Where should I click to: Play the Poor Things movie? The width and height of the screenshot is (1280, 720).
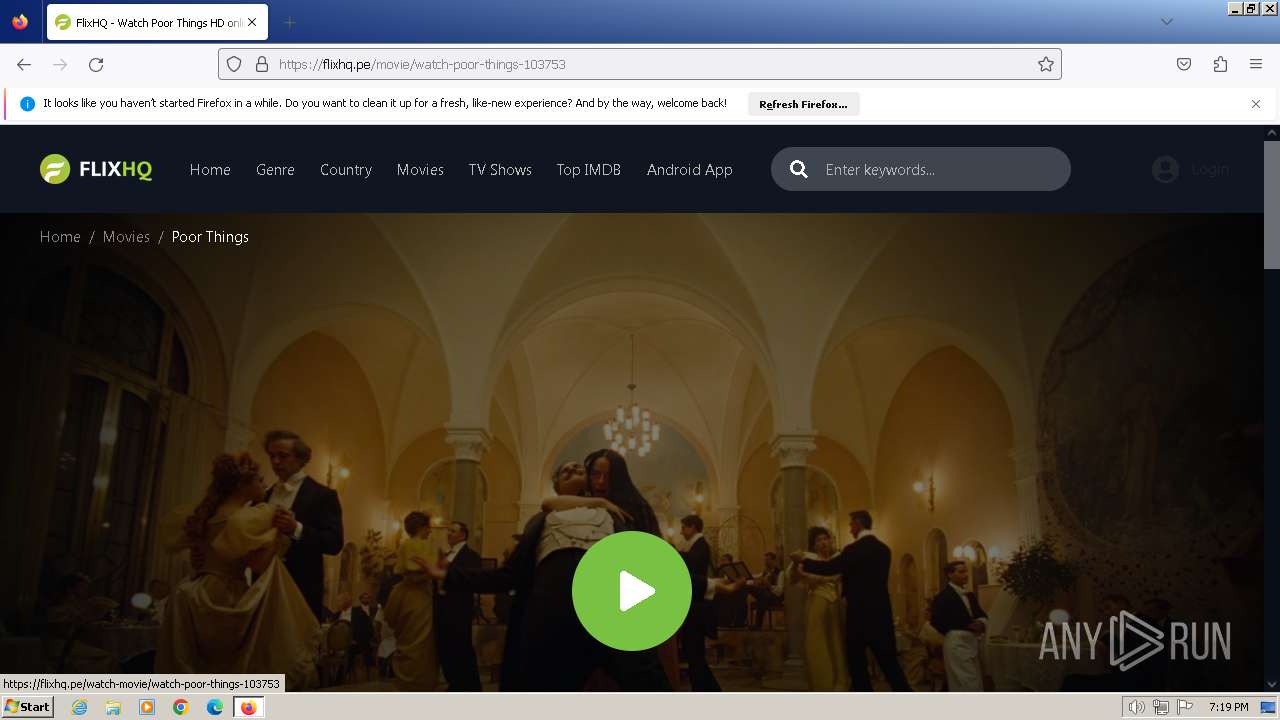(632, 591)
